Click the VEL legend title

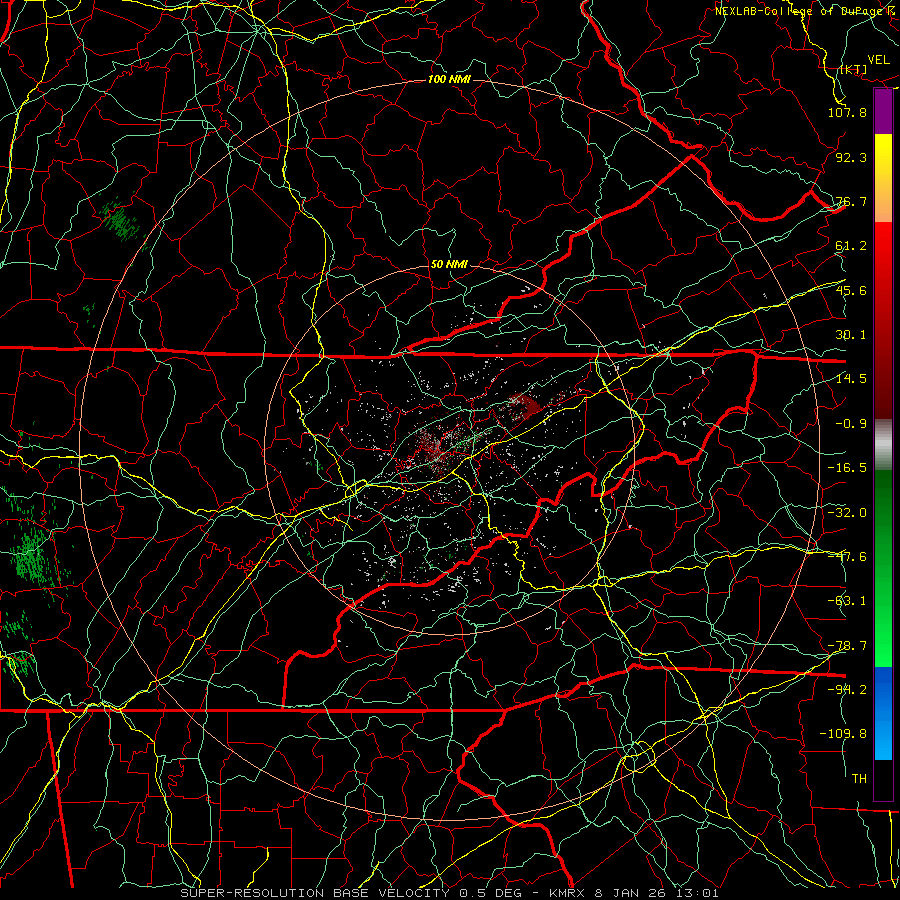pos(879,60)
